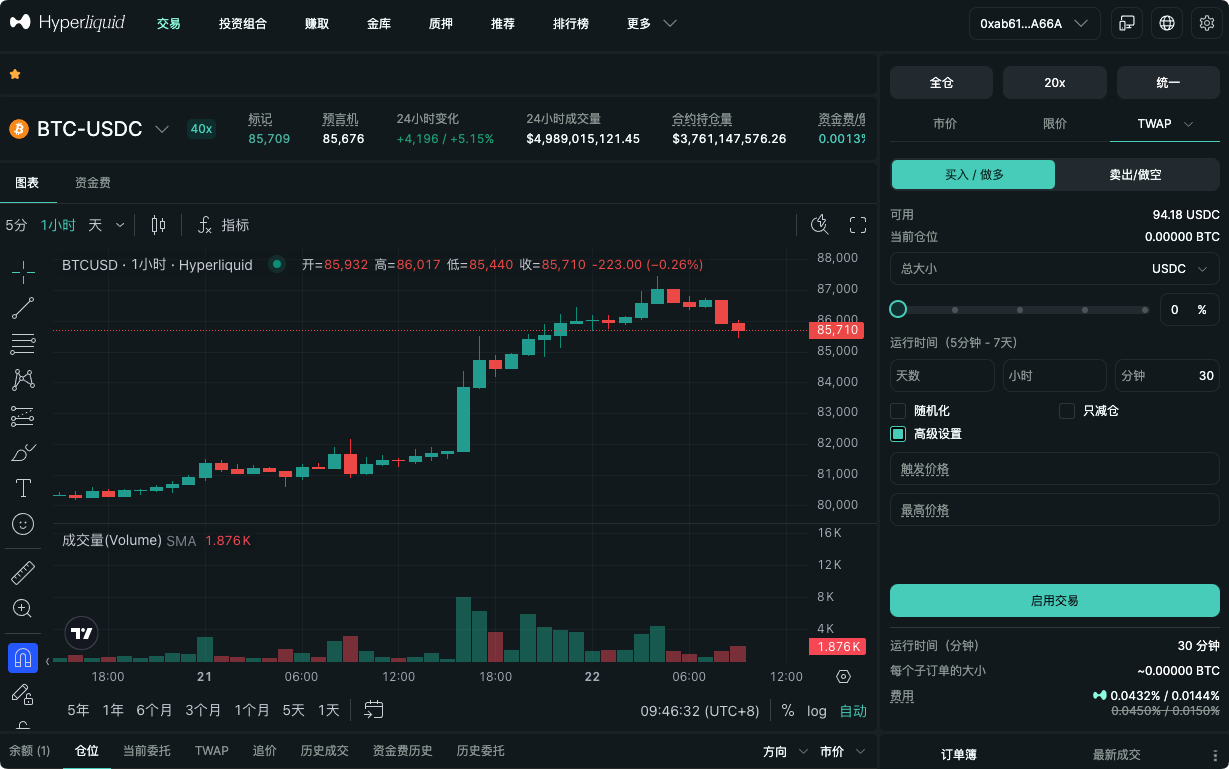
Task: Open the wallet address 0xab61...A66A dropdown
Action: [1034, 23]
